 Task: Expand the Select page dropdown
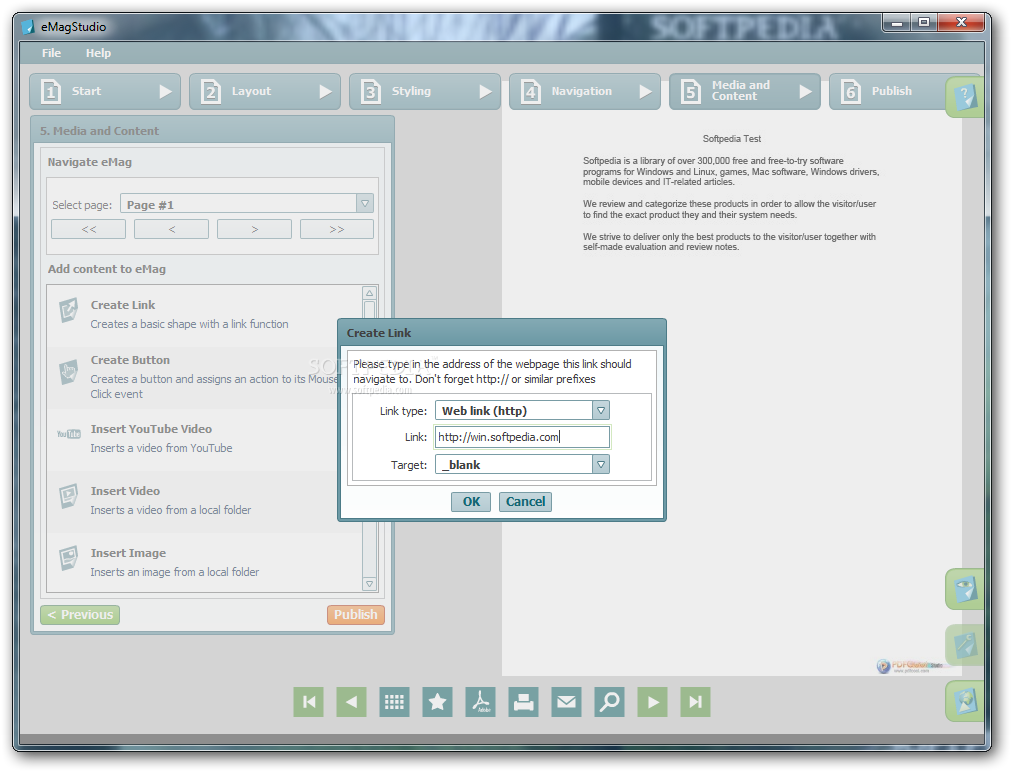pyautogui.click(x=365, y=204)
